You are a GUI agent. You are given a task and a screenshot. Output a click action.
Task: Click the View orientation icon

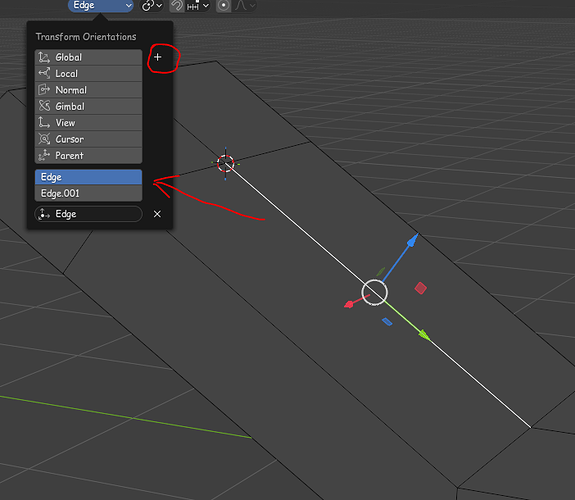coord(44,123)
